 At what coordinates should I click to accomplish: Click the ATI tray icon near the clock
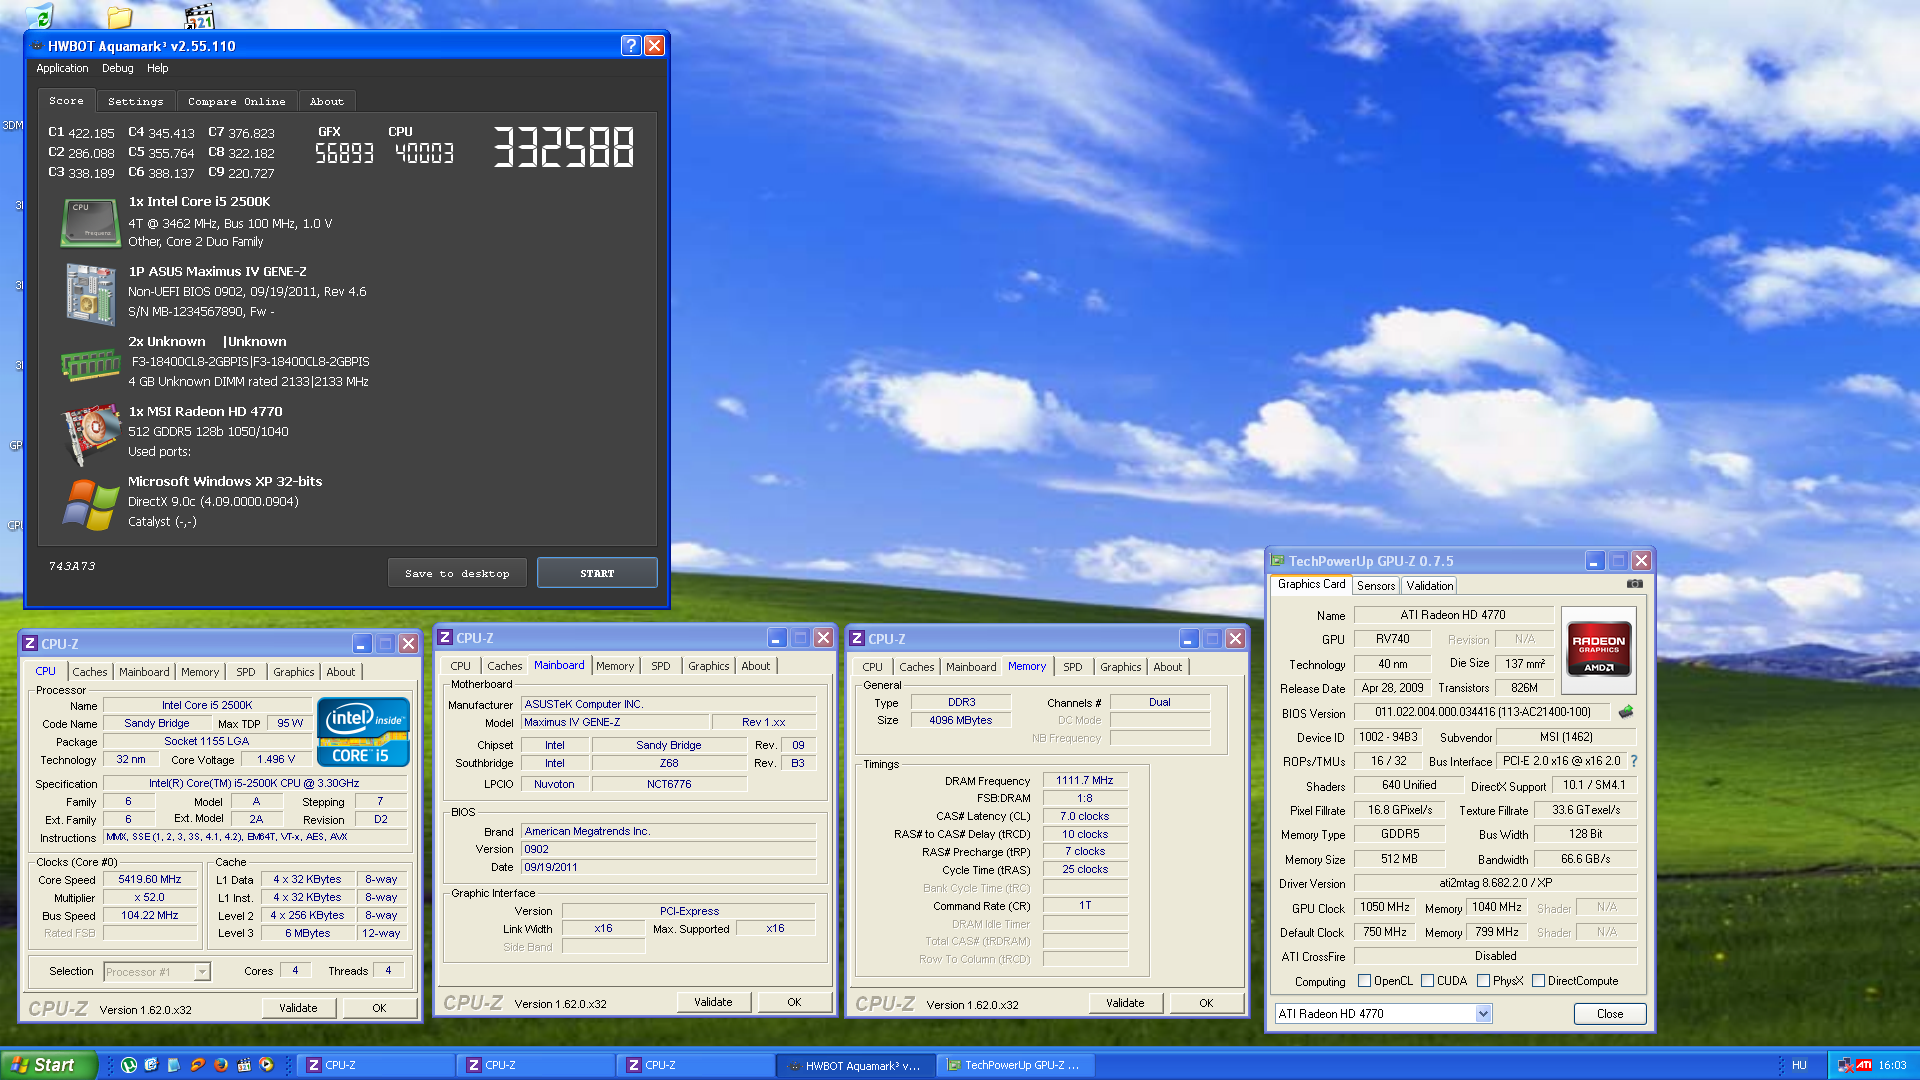[x=1864, y=1065]
